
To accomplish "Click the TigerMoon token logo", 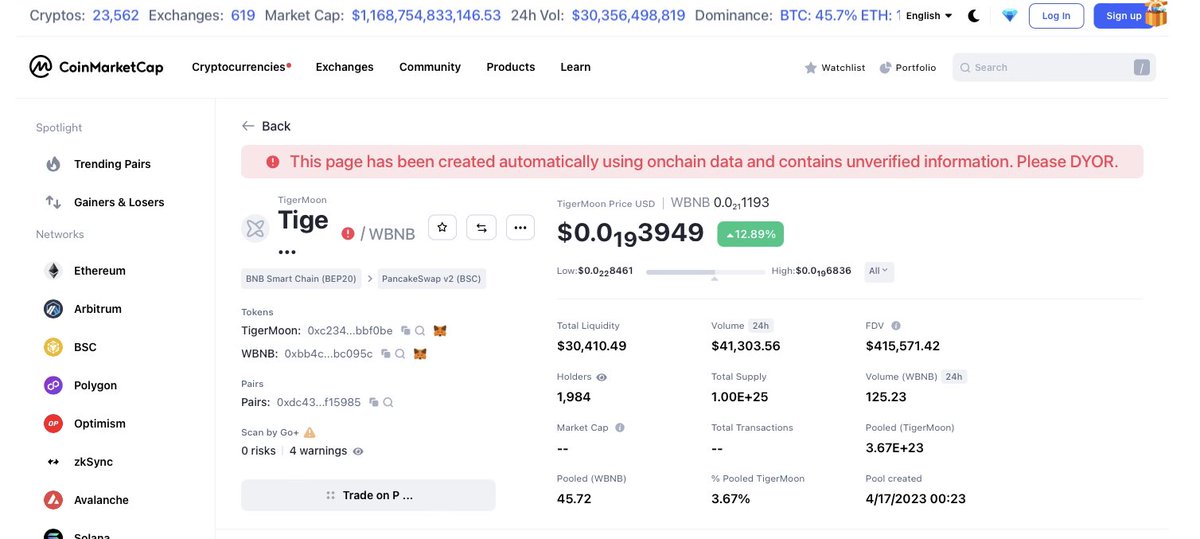I will click(x=256, y=228).
